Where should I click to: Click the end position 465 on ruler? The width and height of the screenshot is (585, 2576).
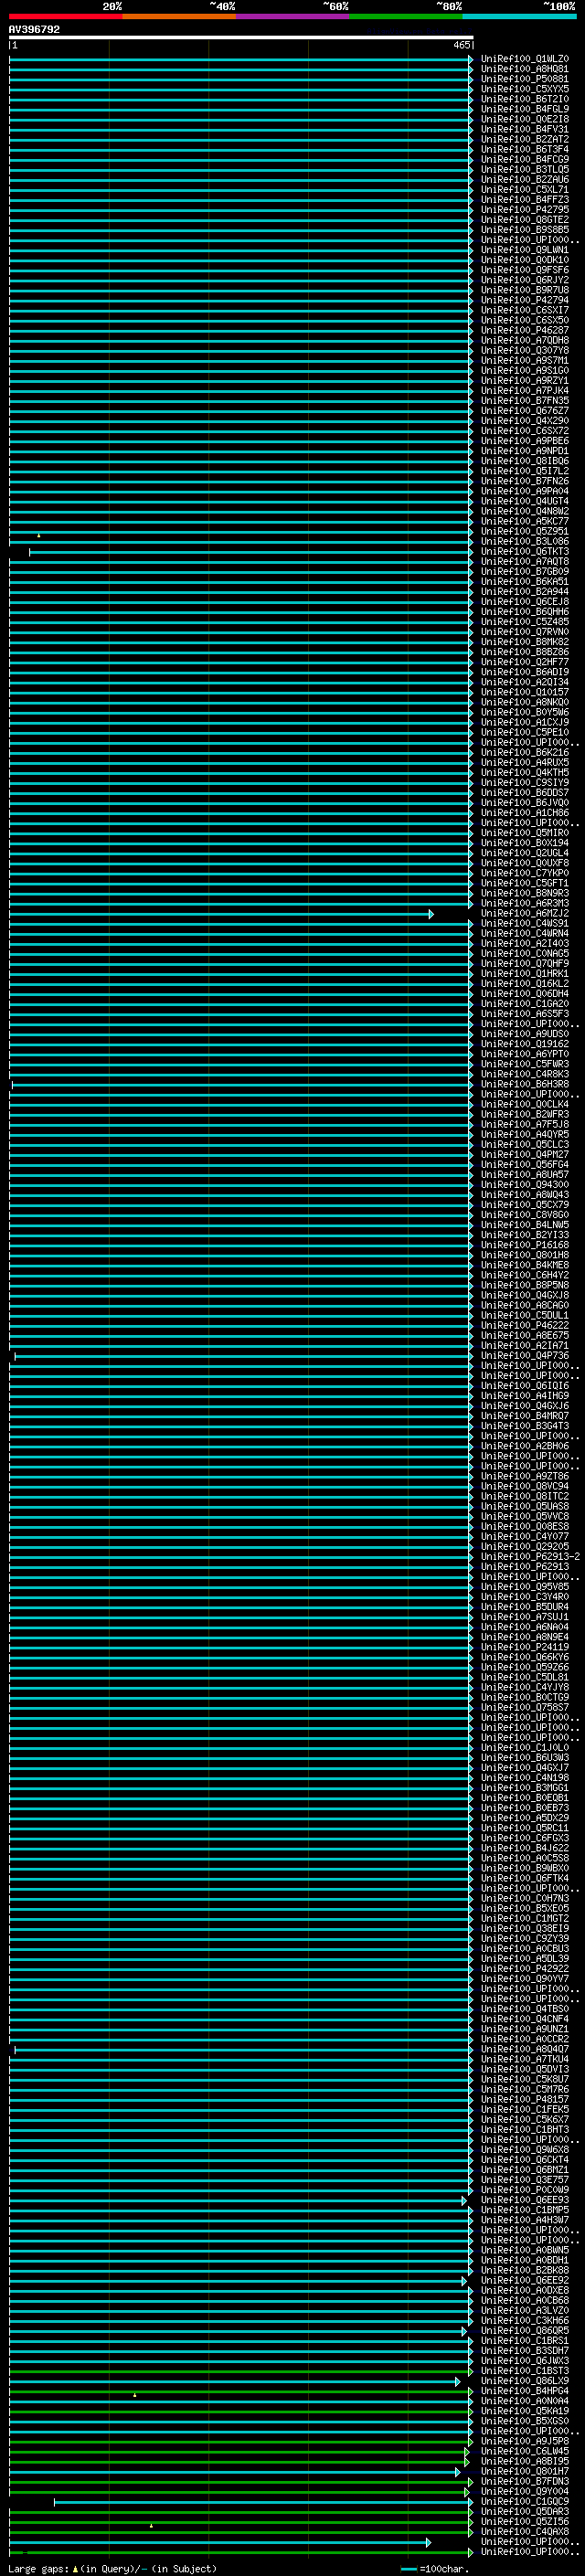click(x=461, y=46)
